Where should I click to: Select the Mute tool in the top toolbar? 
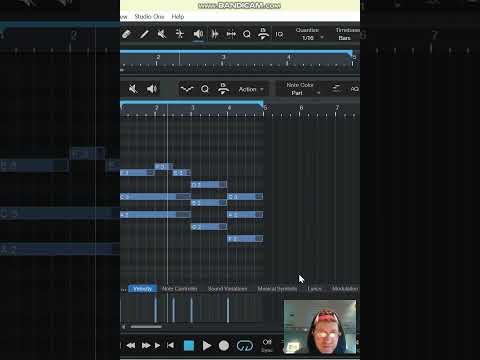pos(162,34)
